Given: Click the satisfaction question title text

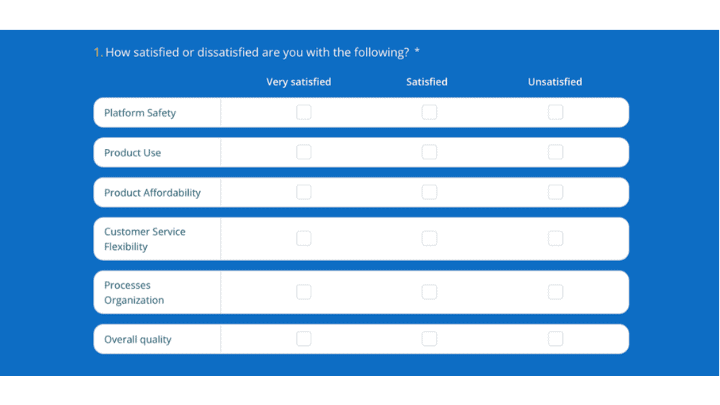Looking at the screenshot, I should point(257,52).
